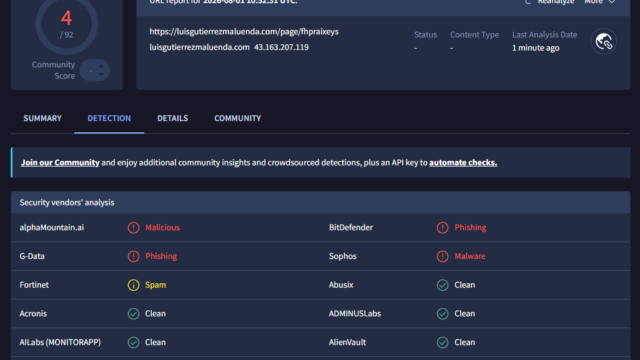Screen dimensions: 640x360
Task: Open the SUMMARY tab
Action: point(42,118)
